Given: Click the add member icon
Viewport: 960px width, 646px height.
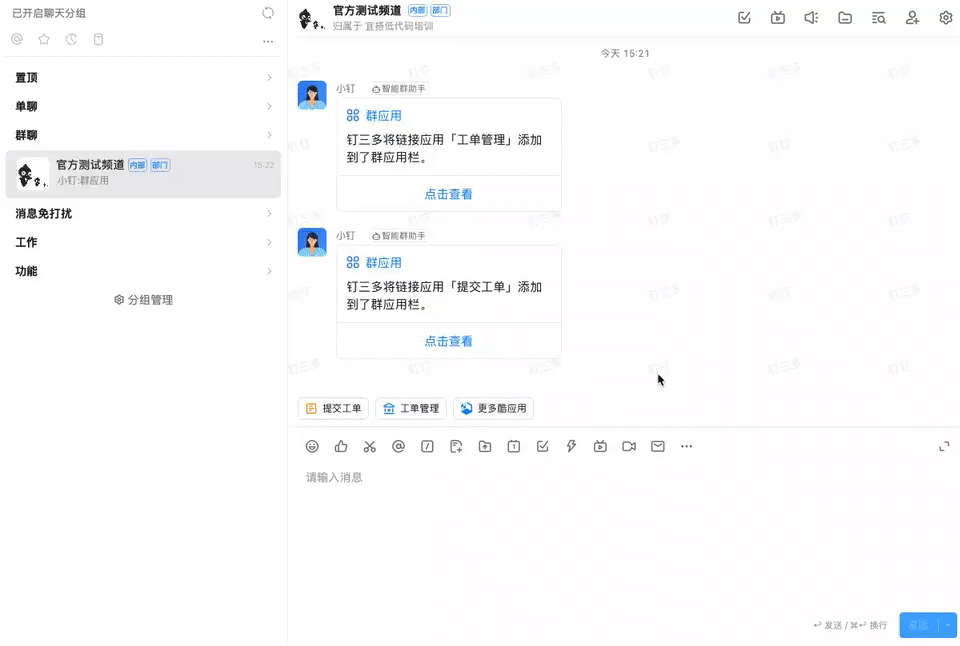Looking at the screenshot, I should (912, 18).
